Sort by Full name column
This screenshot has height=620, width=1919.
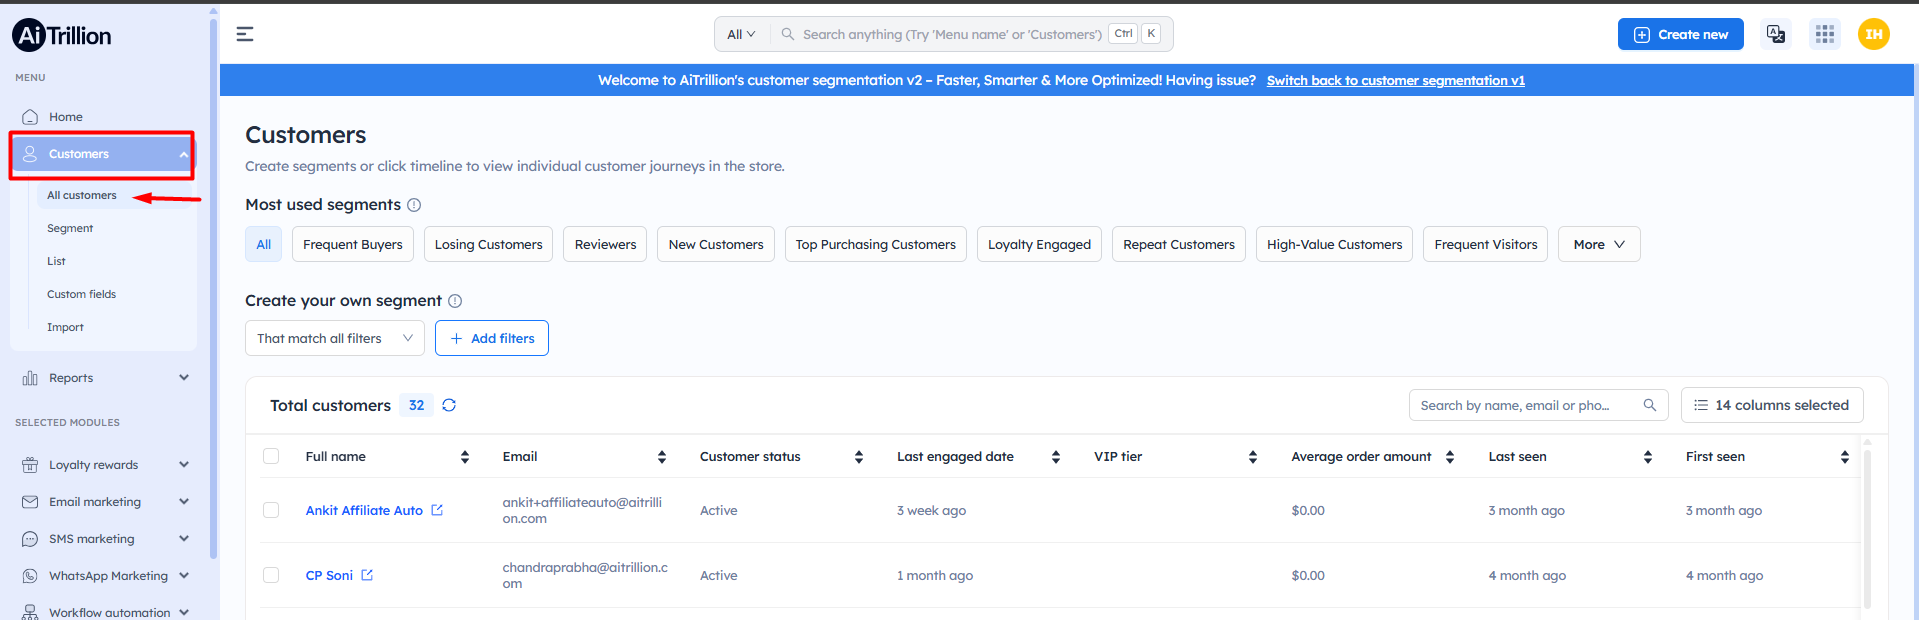(x=465, y=457)
